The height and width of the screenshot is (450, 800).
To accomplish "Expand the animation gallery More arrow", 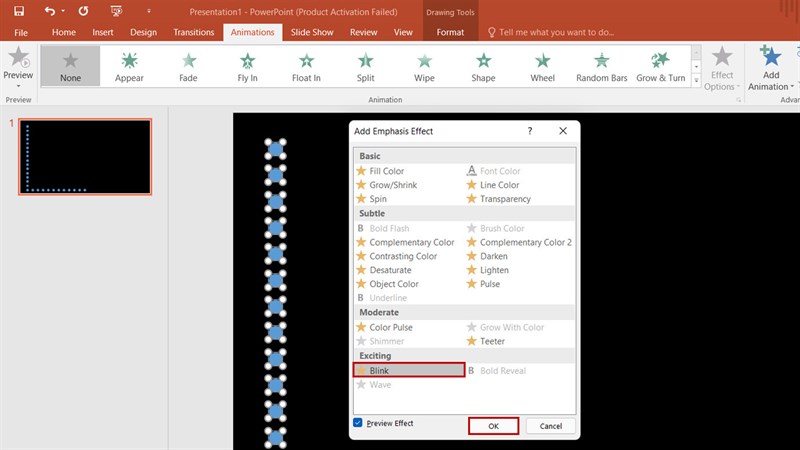I will pyautogui.click(x=696, y=80).
